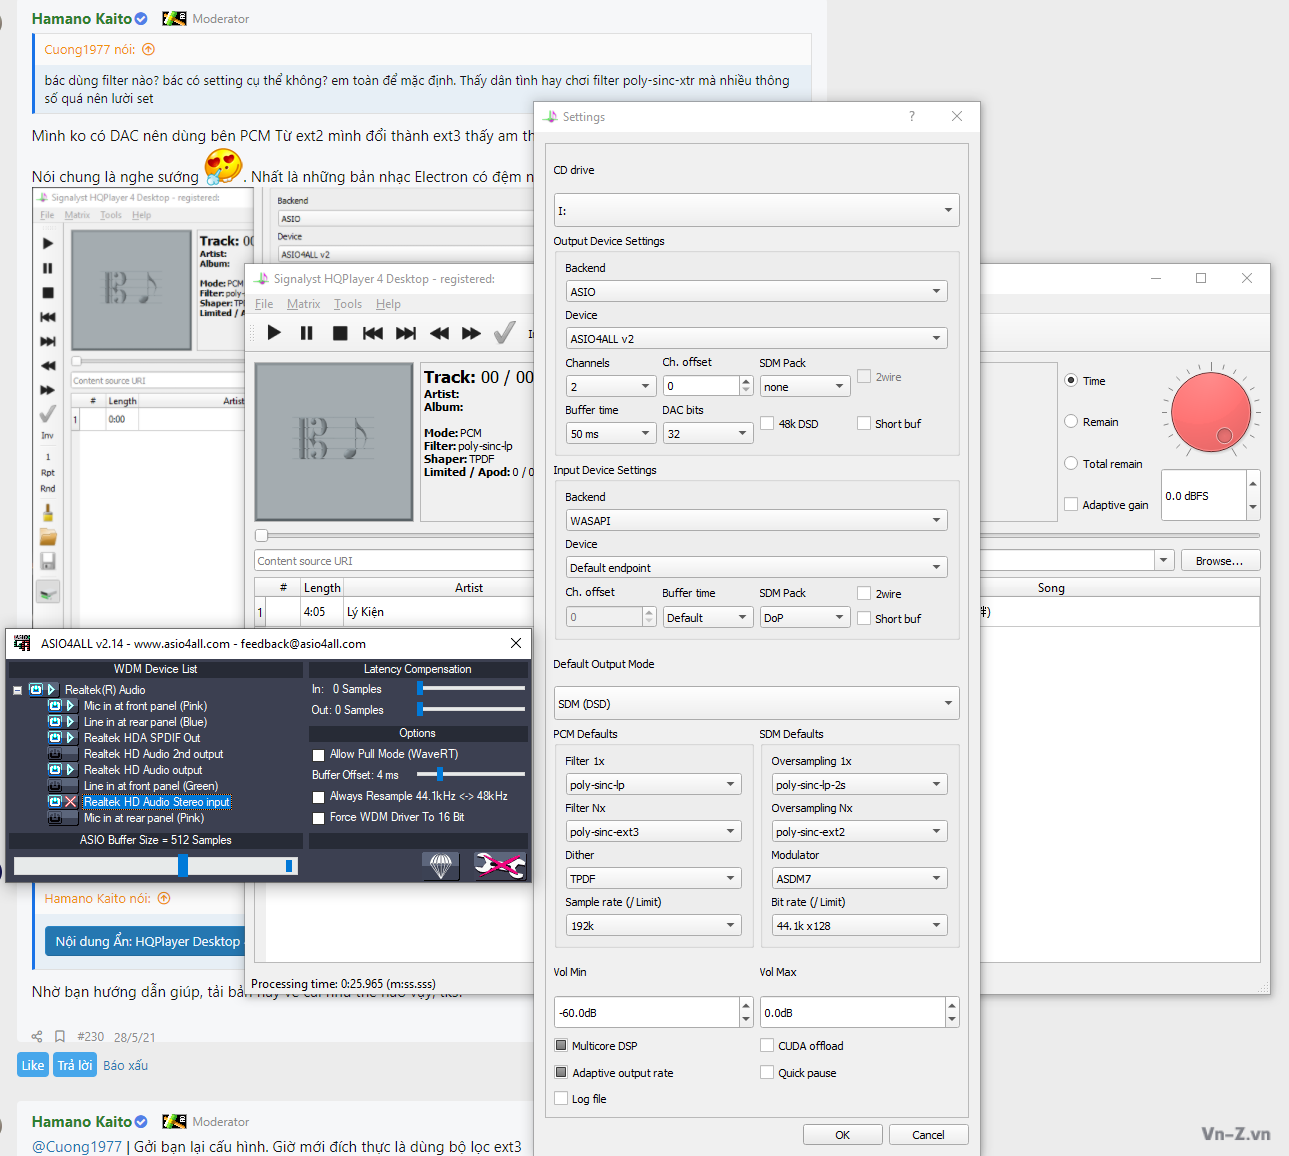Click the Trả lời reply button
This screenshot has height=1156, width=1289.
point(75,1065)
